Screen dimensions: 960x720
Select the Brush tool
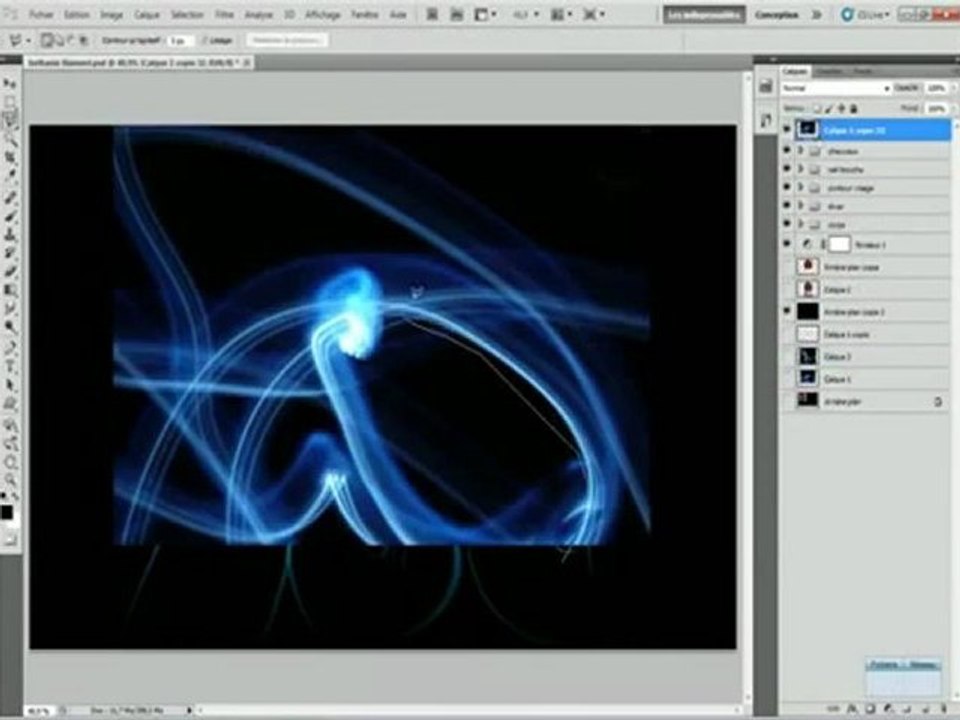pyautogui.click(x=10, y=216)
